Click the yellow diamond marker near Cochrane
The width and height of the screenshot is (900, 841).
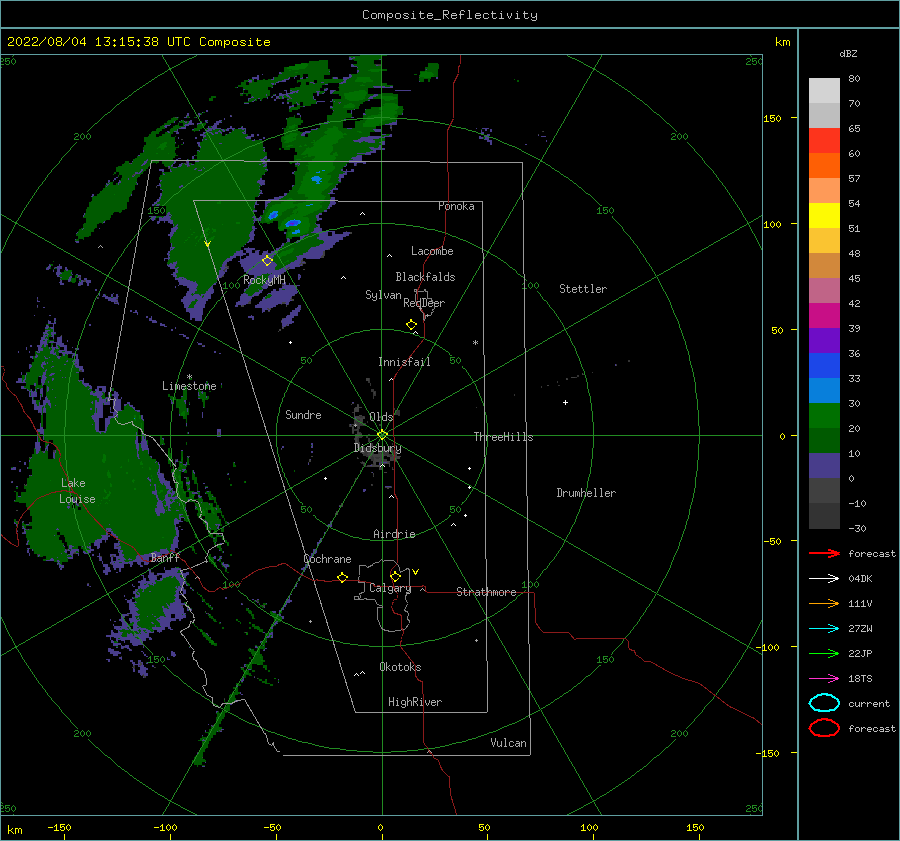342,577
